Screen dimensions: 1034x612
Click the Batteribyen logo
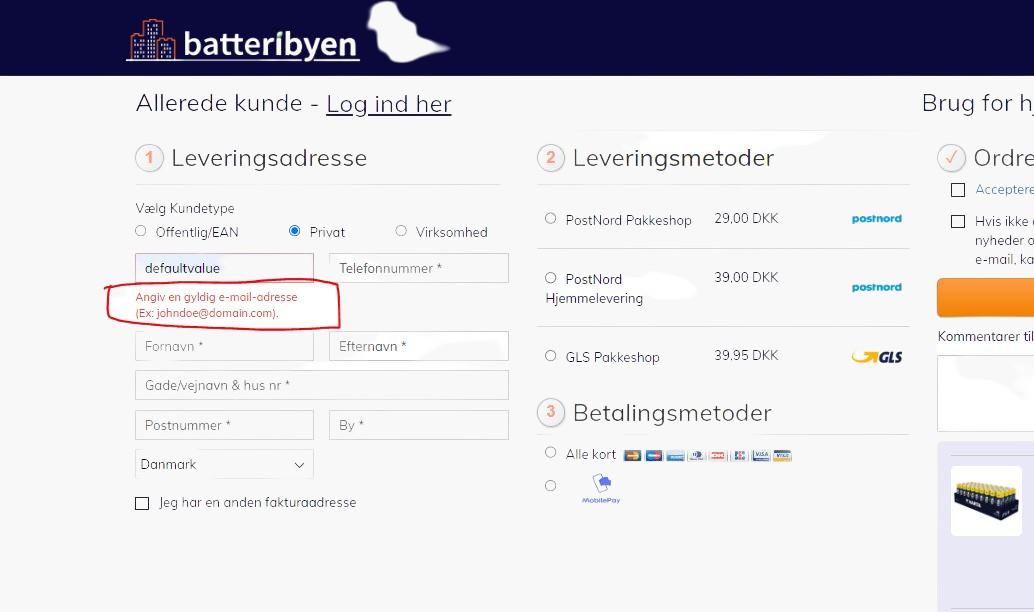pos(243,41)
